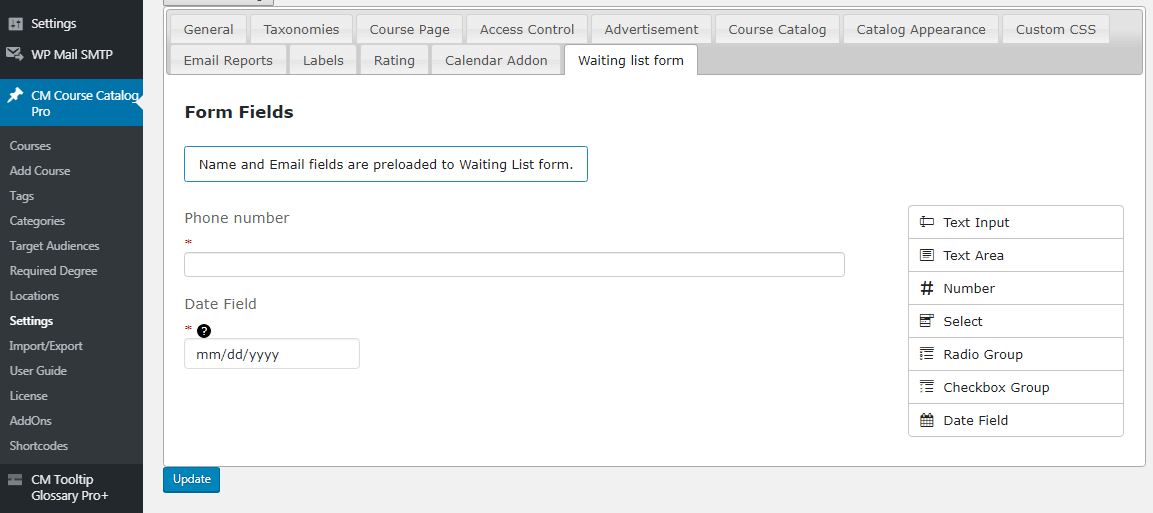Screen dimensions: 1153x513
Task: Click the CM Course Catalog pin icon
Action: 15,96
